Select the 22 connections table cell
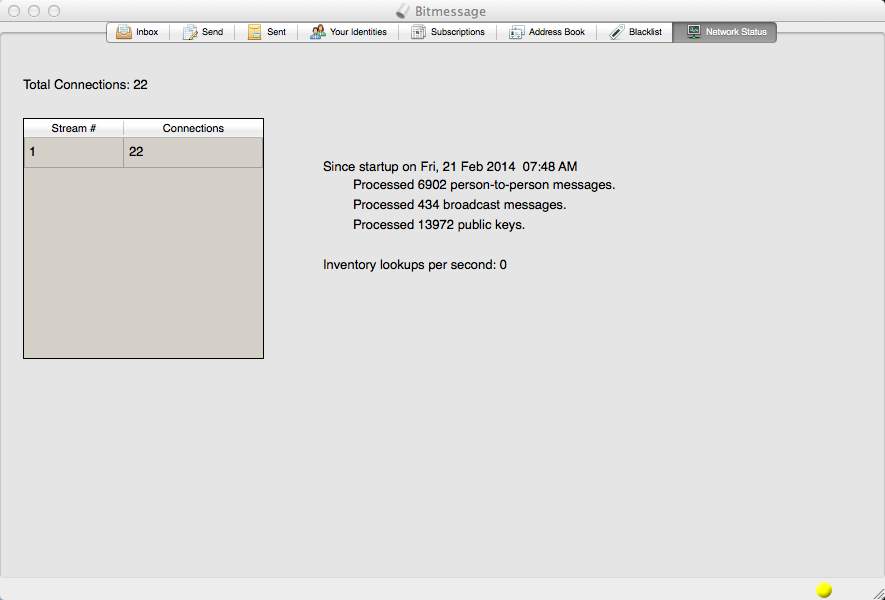 click(x=193, y=152)
